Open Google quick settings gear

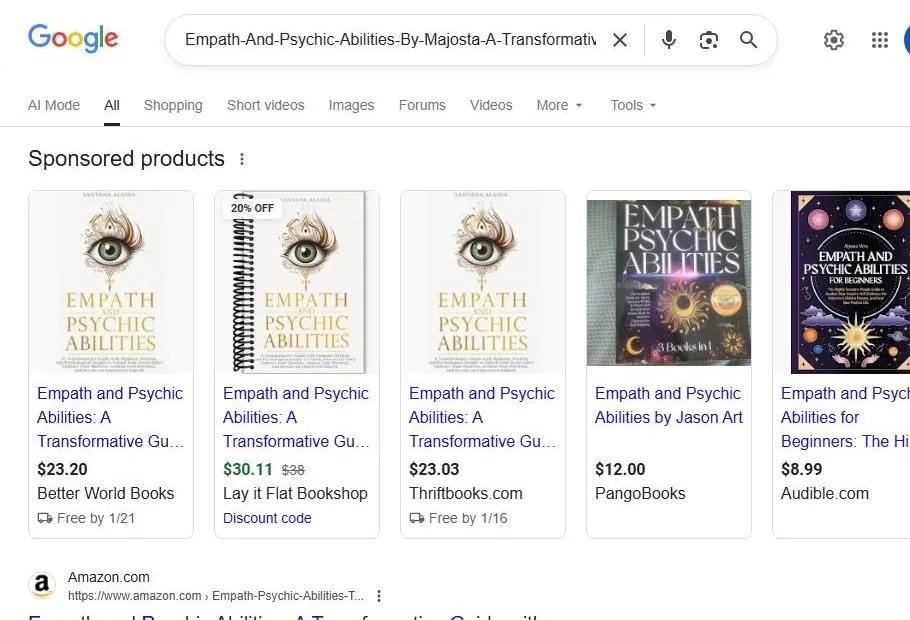pos(834,40)
